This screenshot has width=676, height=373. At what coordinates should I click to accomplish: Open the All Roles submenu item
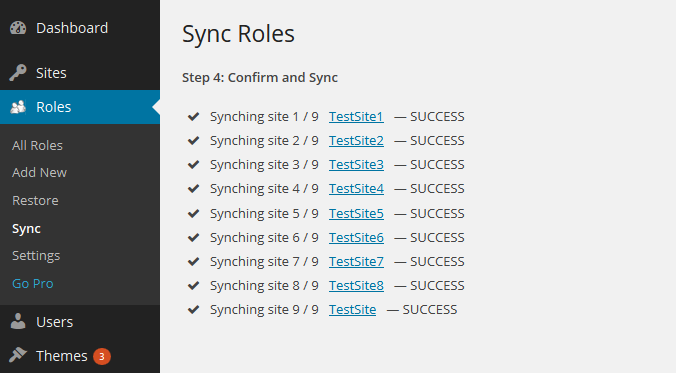click(38, 146)
